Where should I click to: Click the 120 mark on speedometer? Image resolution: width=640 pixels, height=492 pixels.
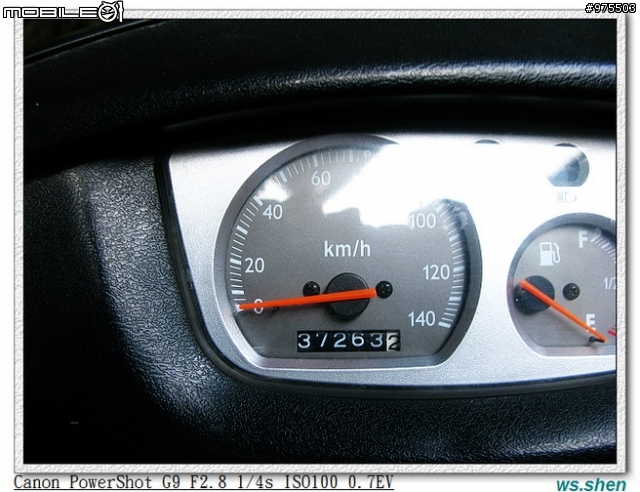[436, 272]
